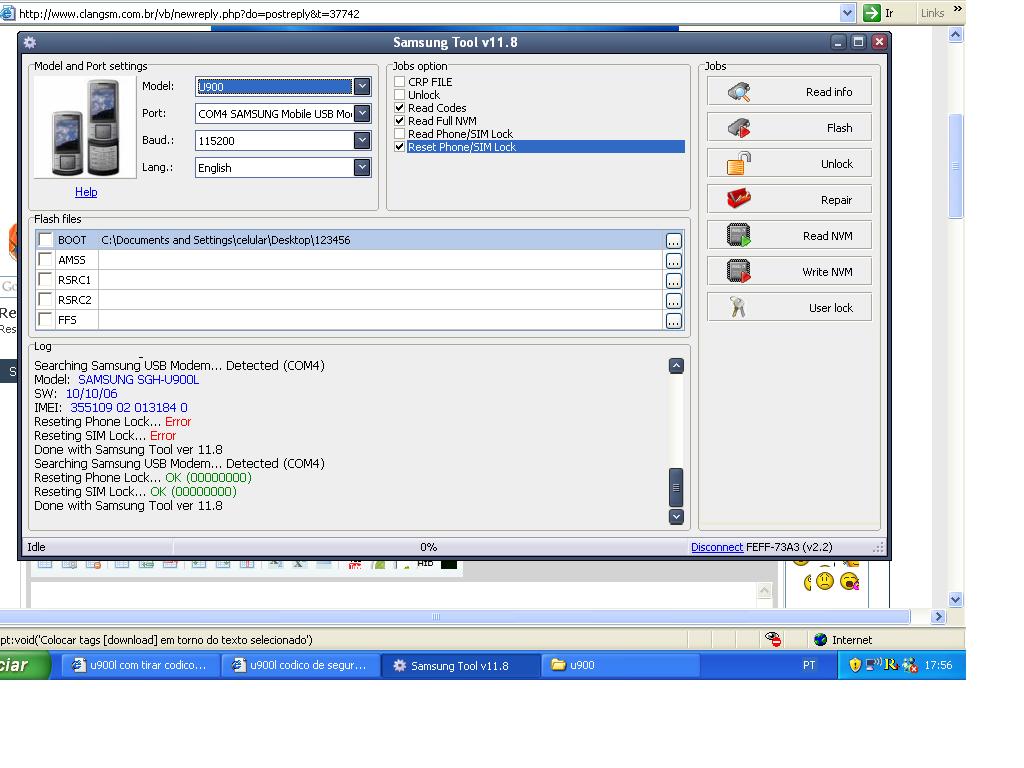Screen dimensions: 1024x768
Task: Tick the Unlock job option checkbox
Action: pos(400,95)
